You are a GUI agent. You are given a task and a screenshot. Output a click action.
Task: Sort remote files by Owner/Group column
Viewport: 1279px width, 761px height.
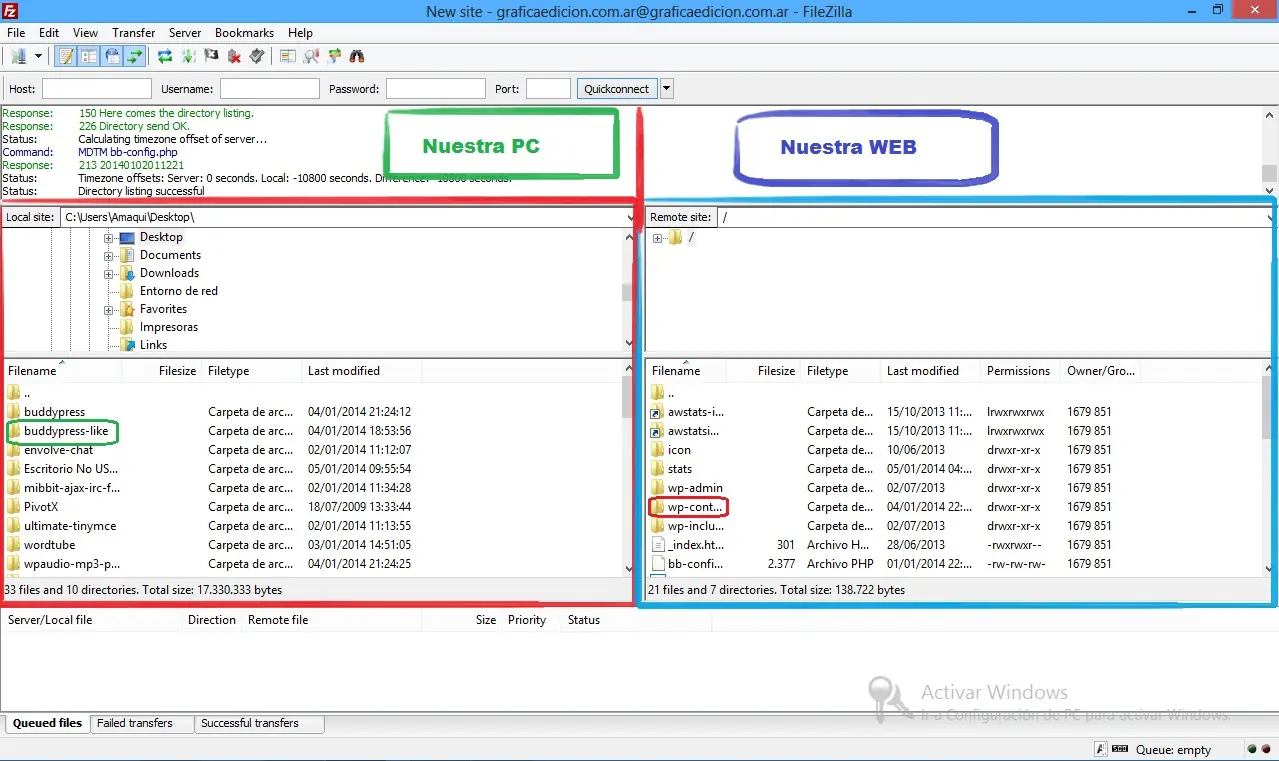coord(1101,371)
